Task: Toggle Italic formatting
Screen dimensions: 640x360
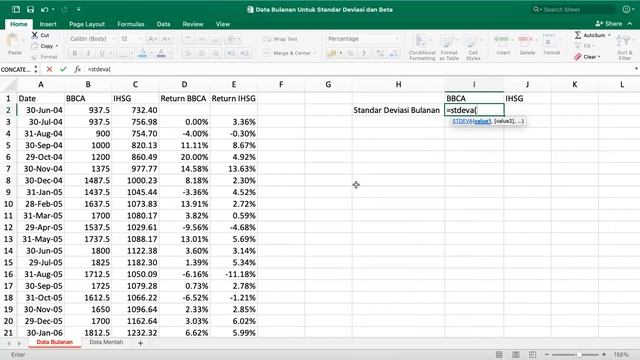Action: pos(88,53)
